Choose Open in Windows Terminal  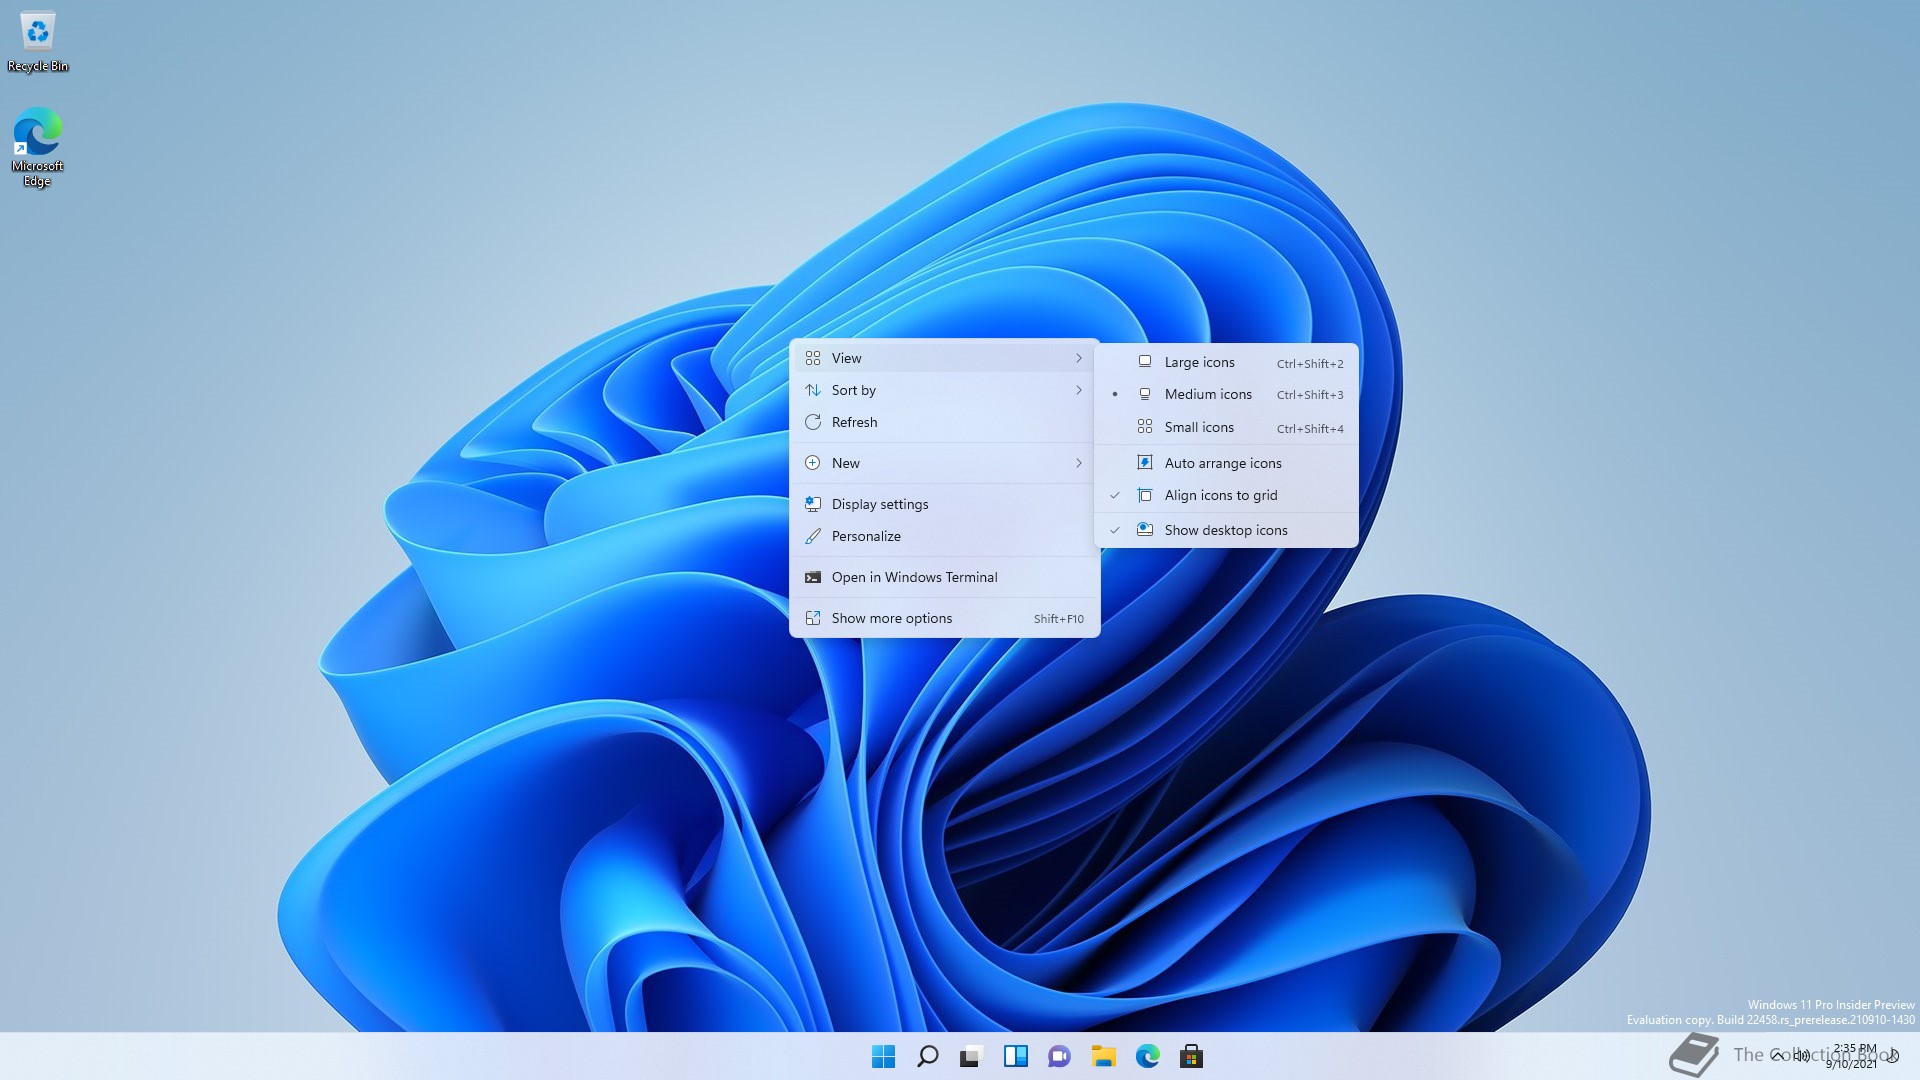pos(914,577)
